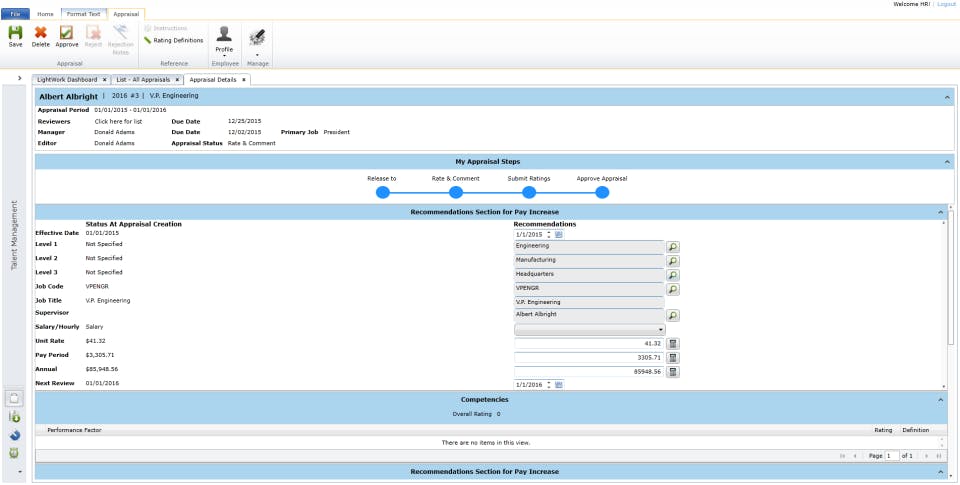The image size is (960, 485).
Task: Open the employee Profile dropdown
Action: pyautogui.click(x=224, y=42)
